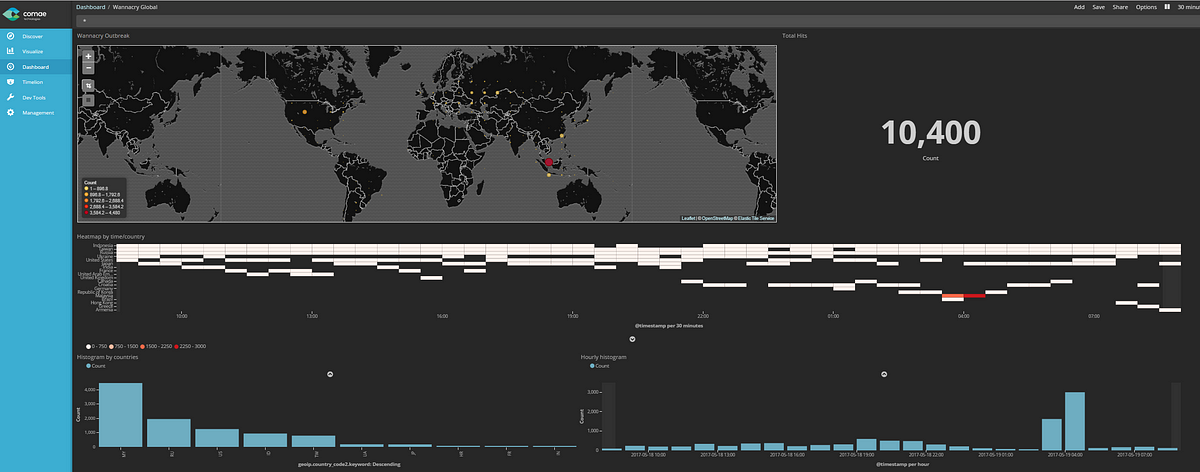
Task: Zoom in on the map
Action: 88,57
